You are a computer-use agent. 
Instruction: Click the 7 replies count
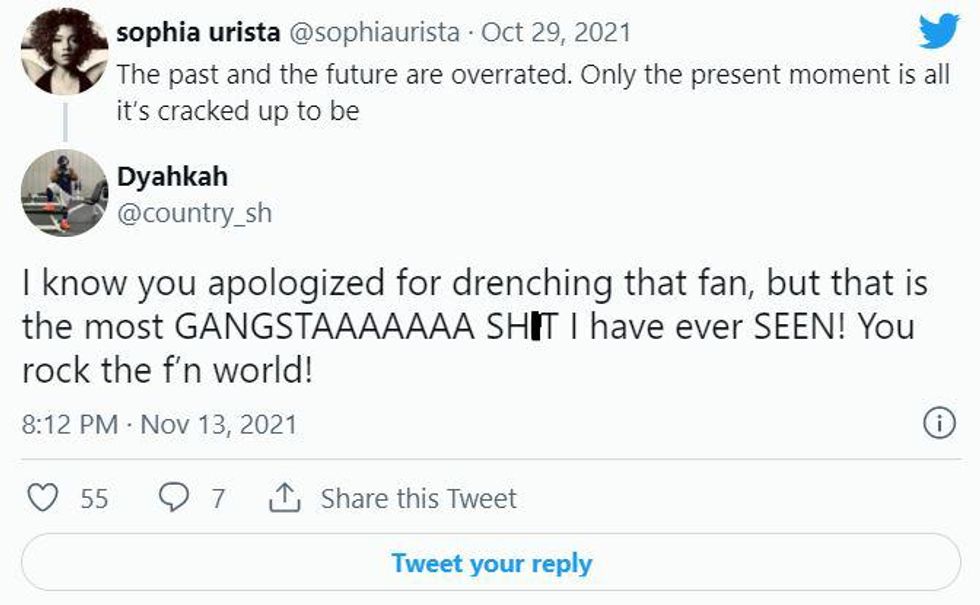pos(217,498)
